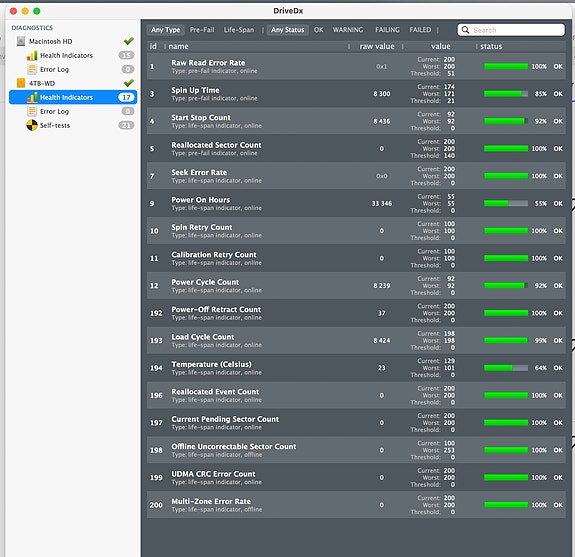Screen dimensions: 575x557
Task: Click the Macintosh HD drive icon
Action: pos(21,41)
